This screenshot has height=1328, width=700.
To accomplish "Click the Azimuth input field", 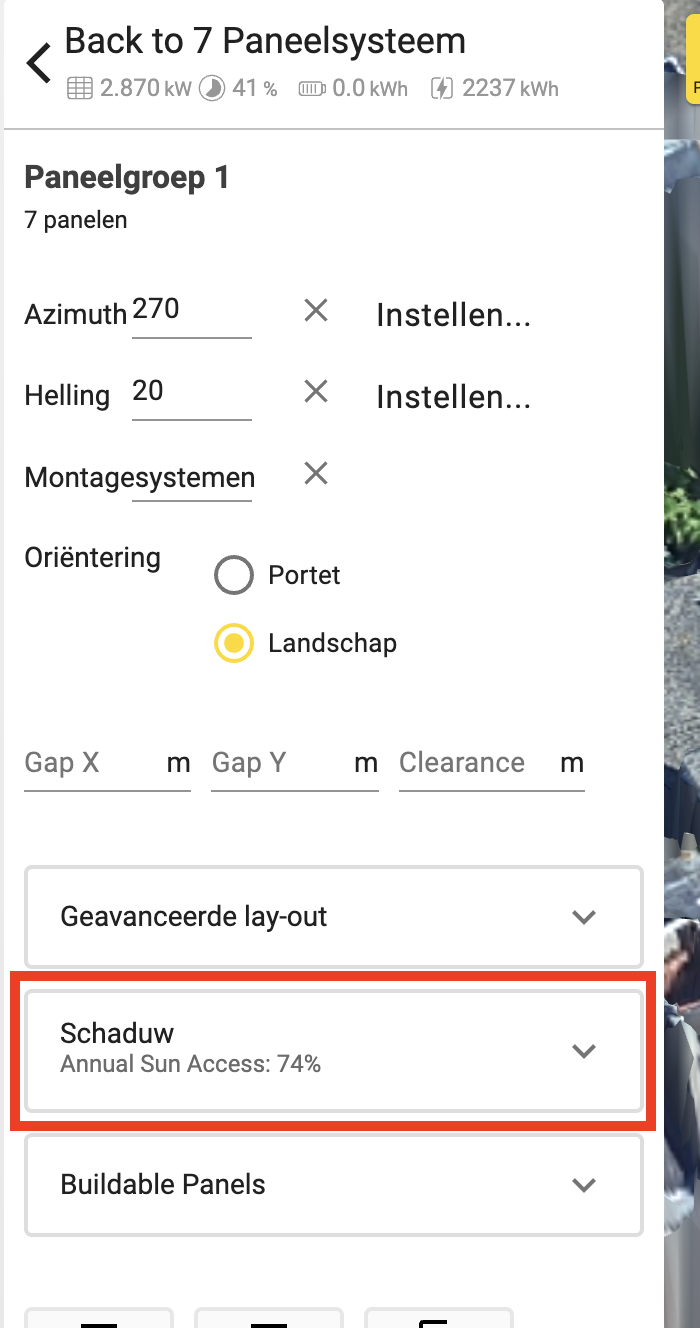I will (192, 313).
